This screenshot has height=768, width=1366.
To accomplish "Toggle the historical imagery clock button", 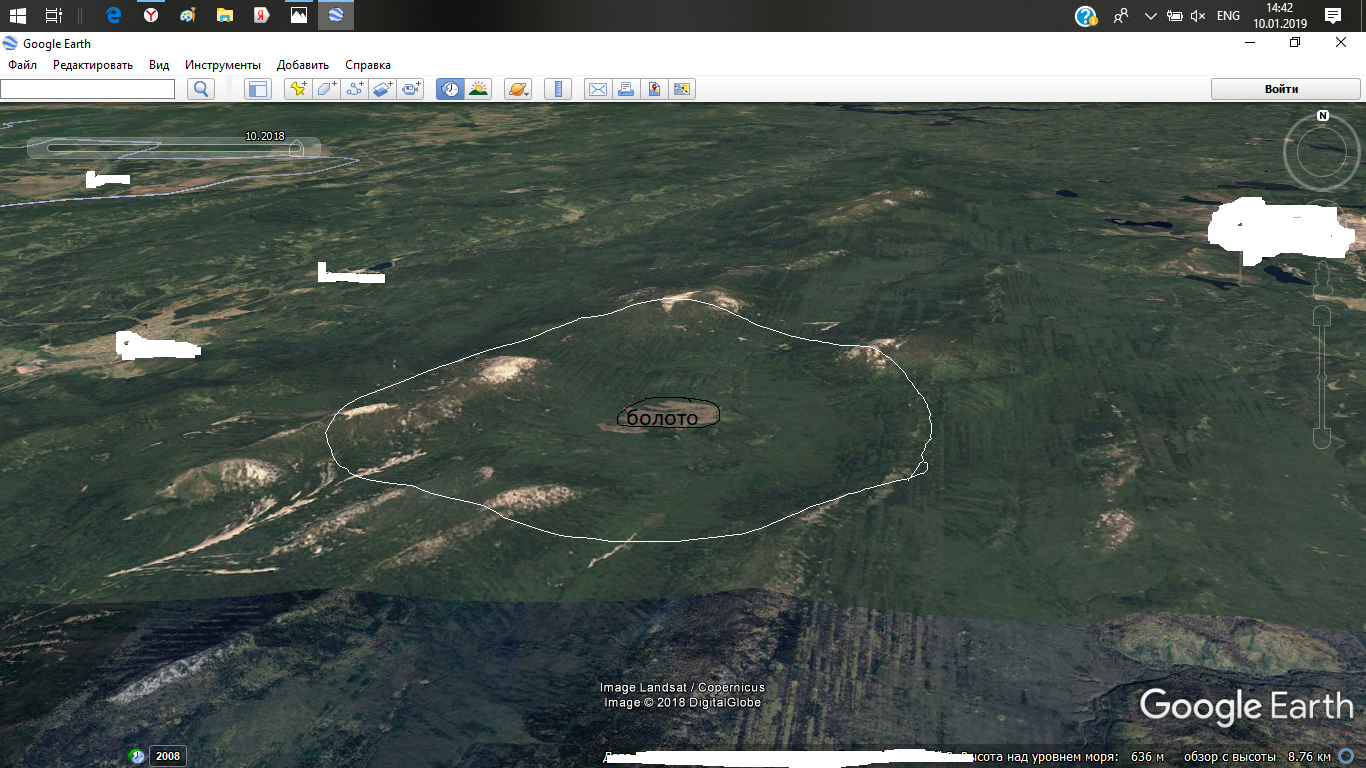I will pos(450,89).
